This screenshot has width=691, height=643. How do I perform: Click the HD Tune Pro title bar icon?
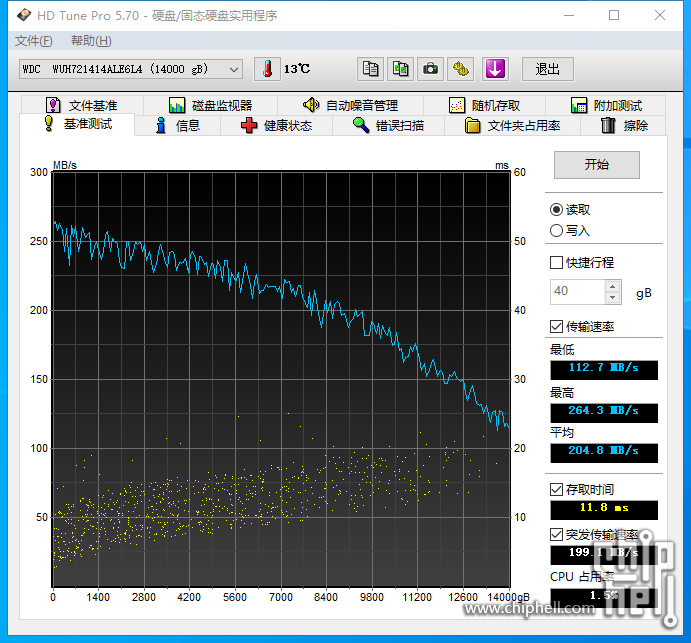tap(24, 15)
